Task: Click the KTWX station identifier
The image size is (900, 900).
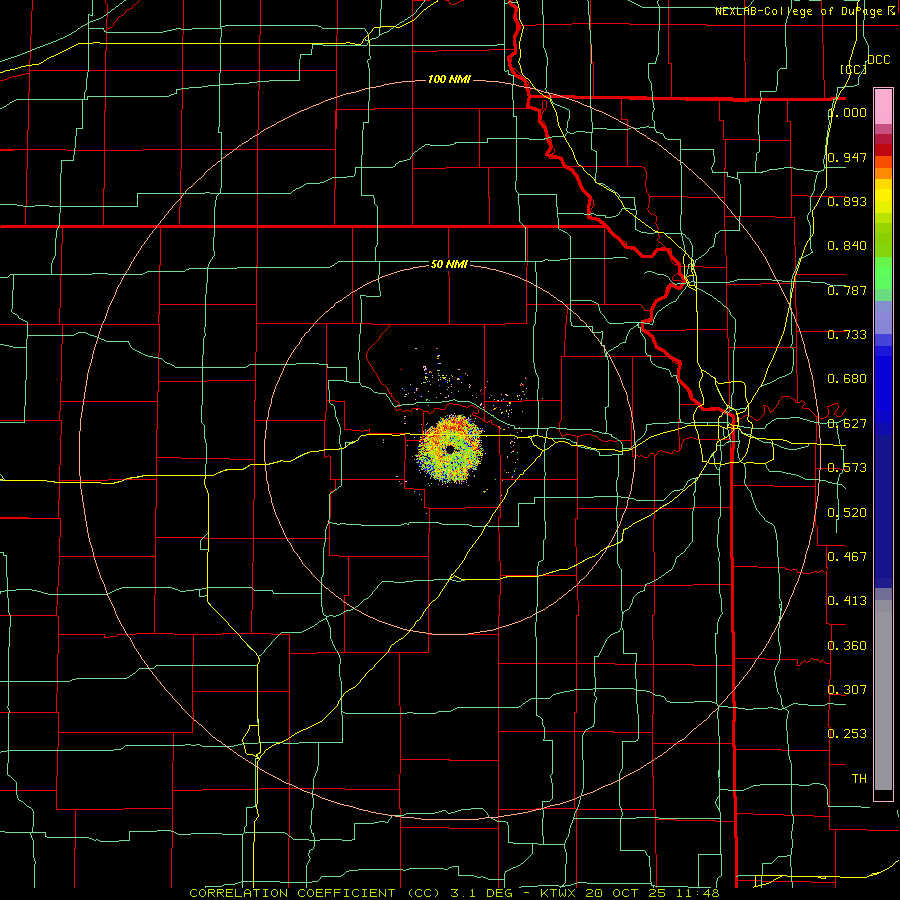Action: click(560, 893)
